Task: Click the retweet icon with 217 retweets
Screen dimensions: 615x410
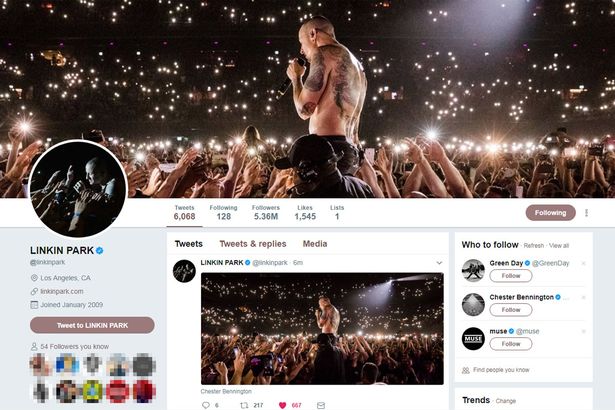Action: coord(244,405)
